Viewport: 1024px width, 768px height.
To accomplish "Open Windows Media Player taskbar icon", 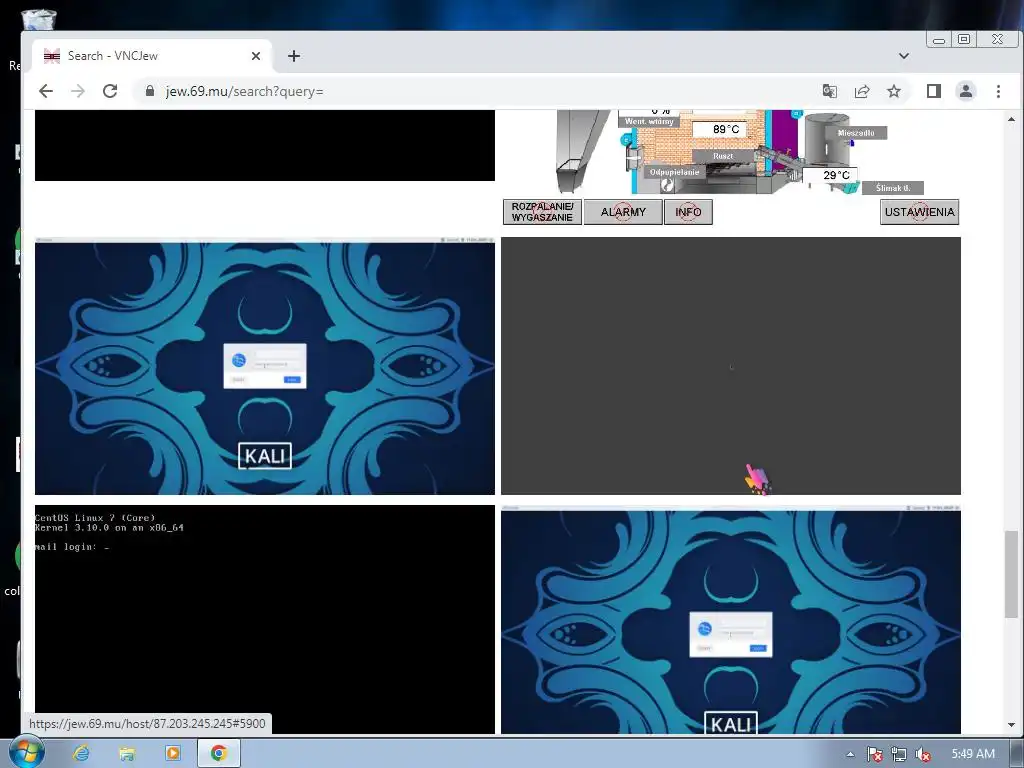I will pyautogui.click(x=172, y=753).
